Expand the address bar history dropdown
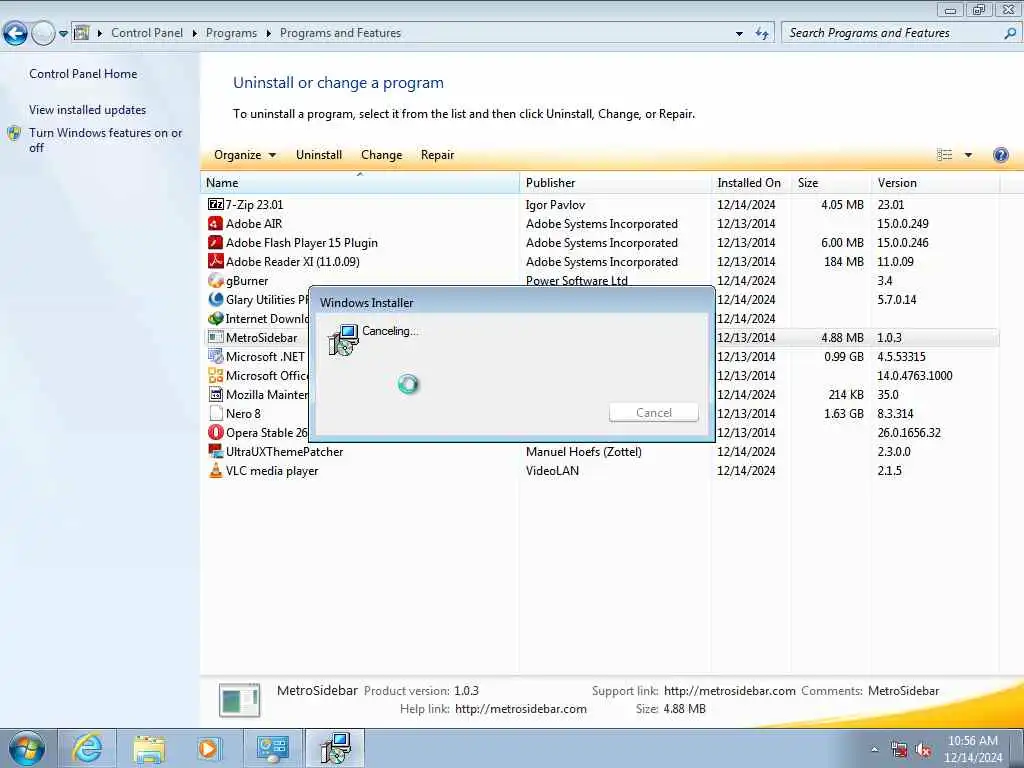Image resolution: width=1024 pixels, height=768 pixels. 739,33
